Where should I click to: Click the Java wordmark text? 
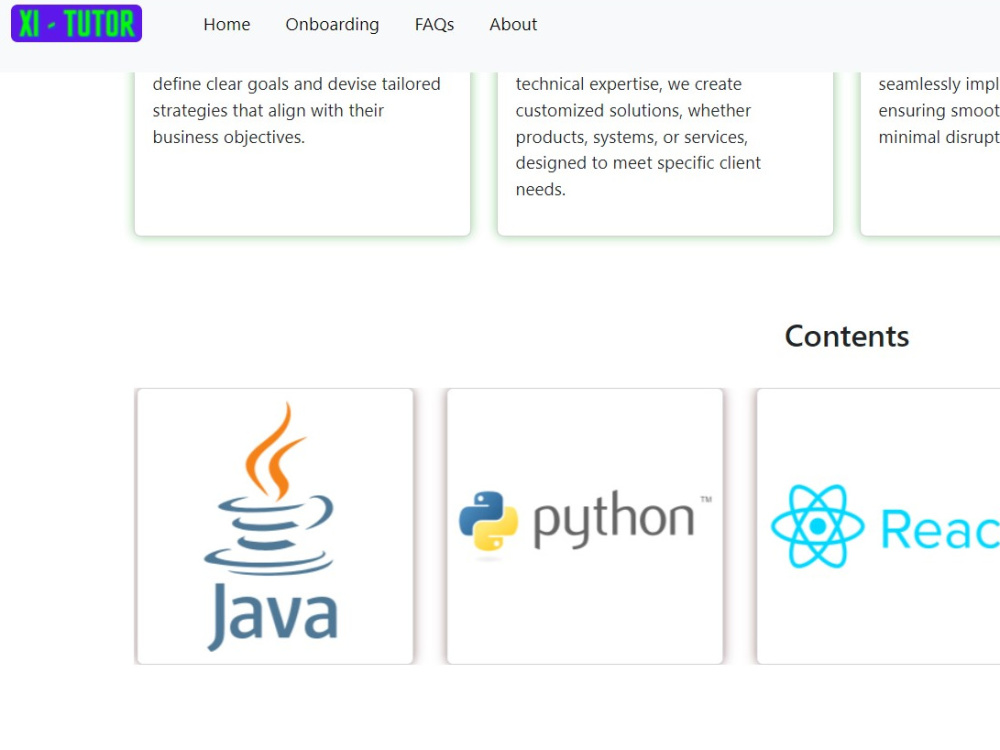tap(273, 616)
